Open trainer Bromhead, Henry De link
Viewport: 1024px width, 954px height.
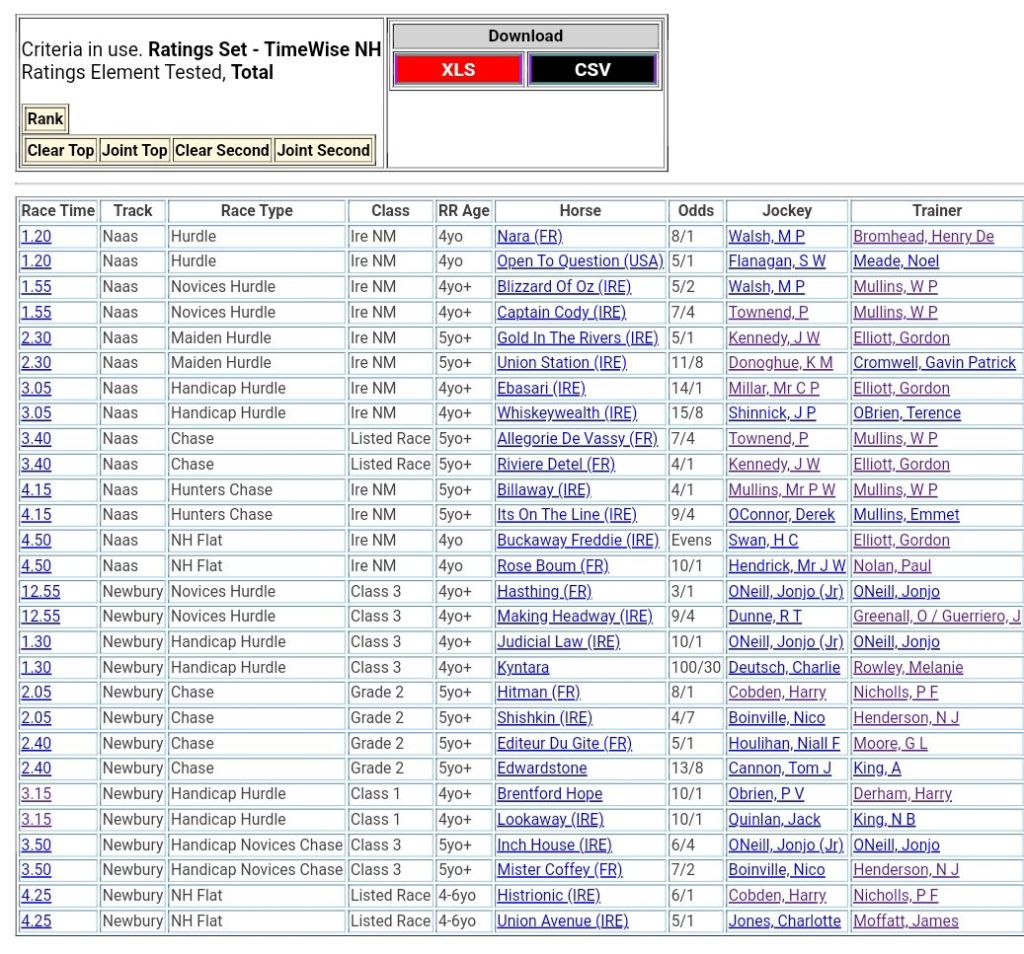(923, 236)
